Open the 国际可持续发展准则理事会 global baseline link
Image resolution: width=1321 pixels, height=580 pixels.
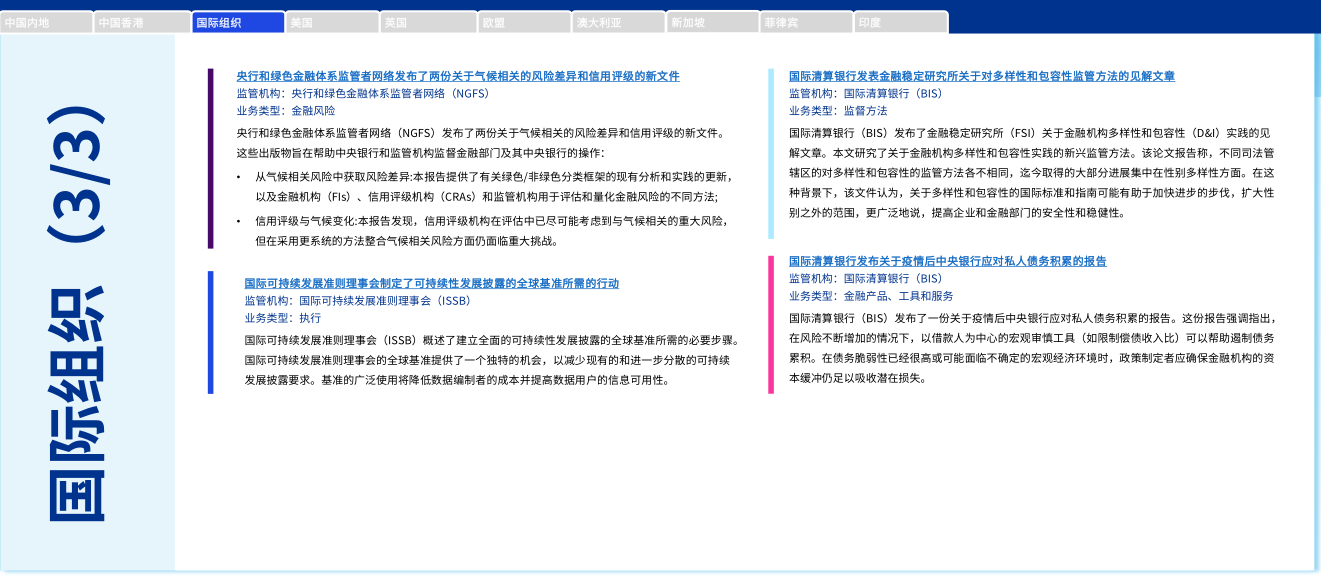click(x=431, y=284)
